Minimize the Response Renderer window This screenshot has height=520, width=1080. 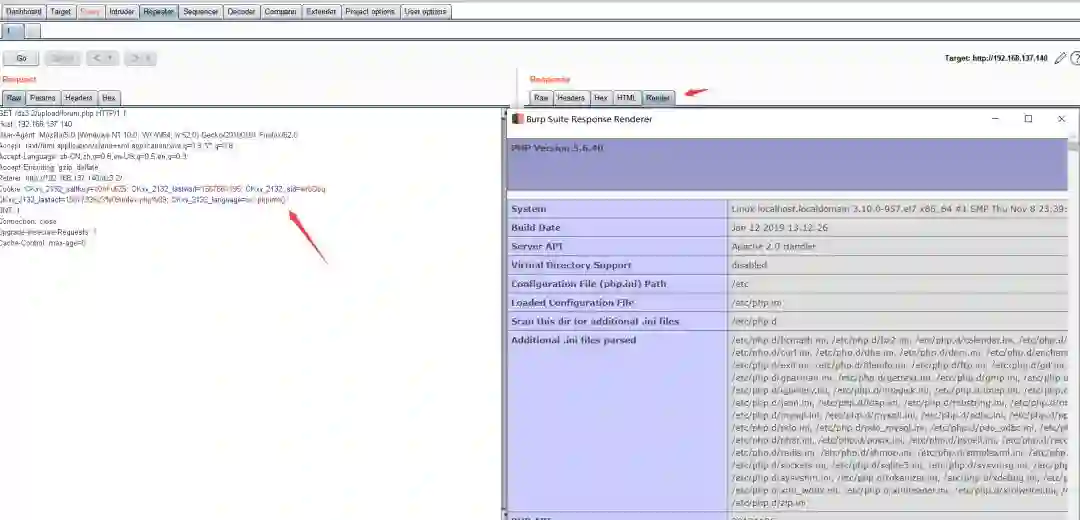[x=996, y=118]
